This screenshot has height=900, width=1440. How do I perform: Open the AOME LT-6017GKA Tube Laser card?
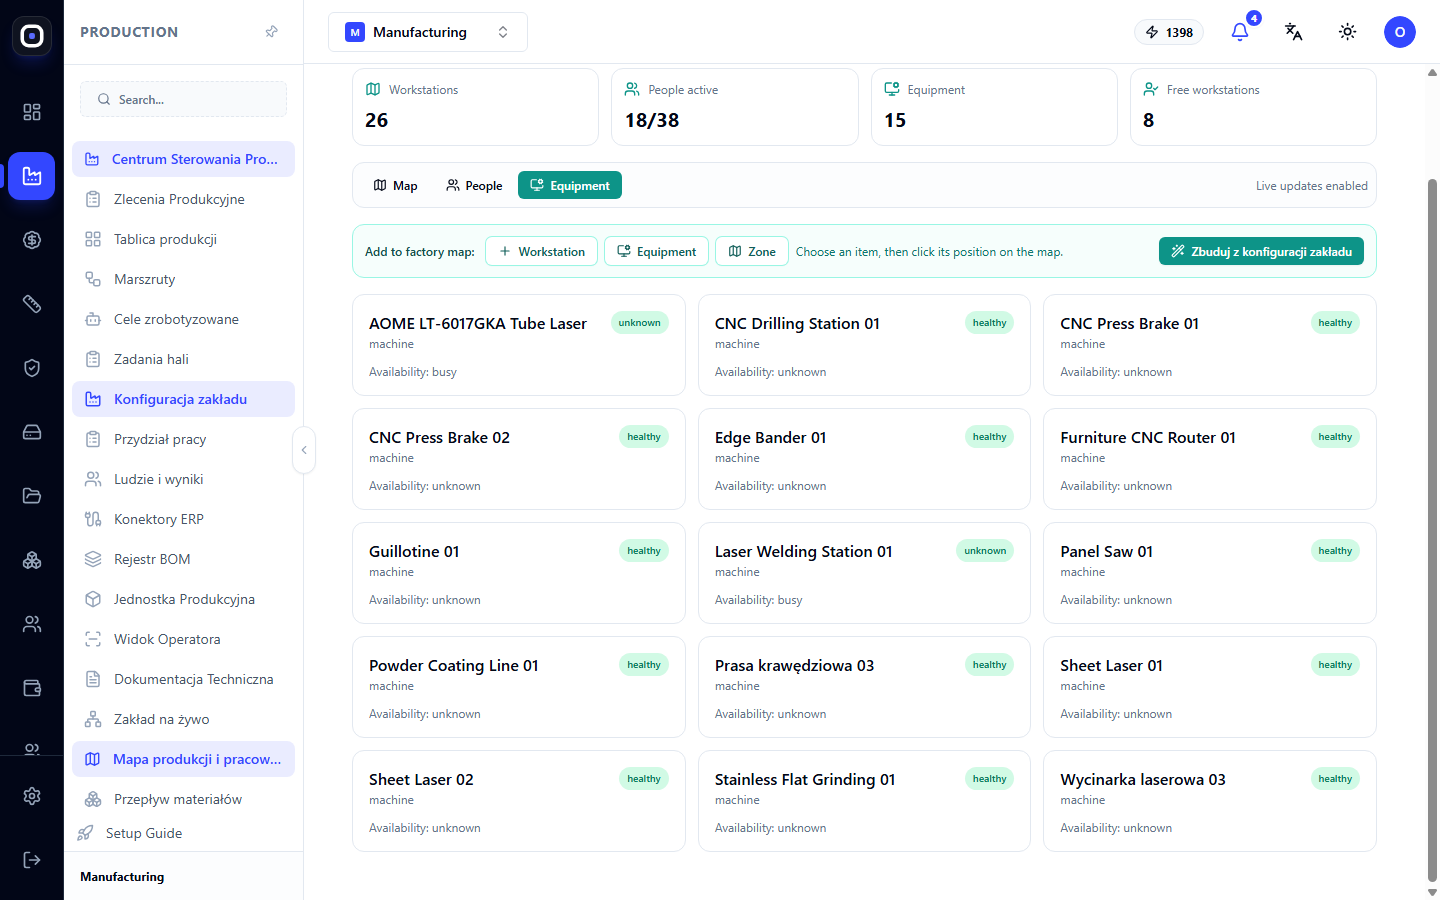[x=519, y=345]
